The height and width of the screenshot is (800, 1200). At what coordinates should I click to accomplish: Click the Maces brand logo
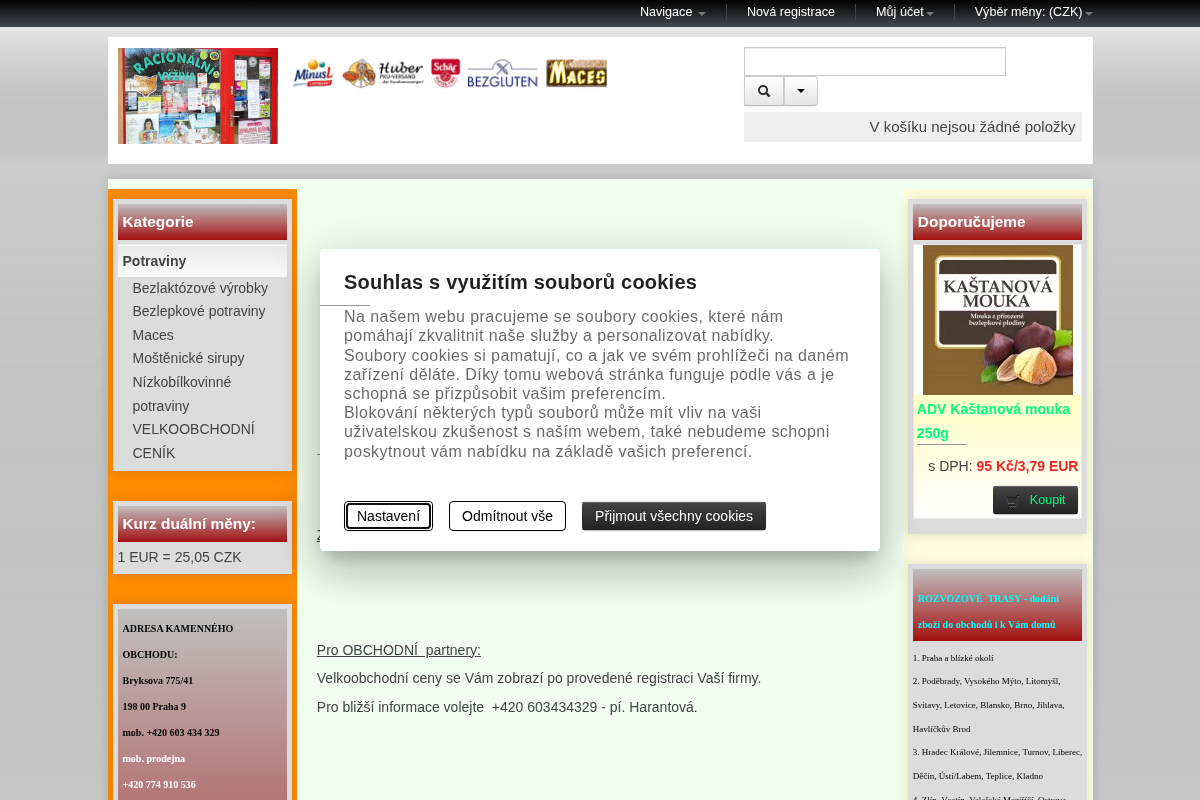[x=576, y=73]
